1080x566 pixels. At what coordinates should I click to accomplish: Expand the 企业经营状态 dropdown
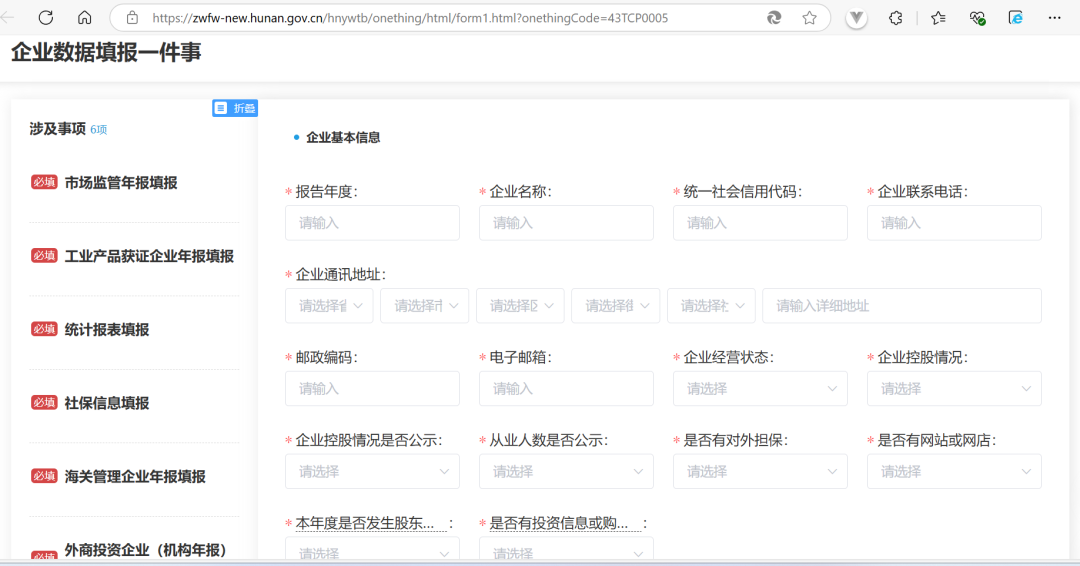coord(760,389)
